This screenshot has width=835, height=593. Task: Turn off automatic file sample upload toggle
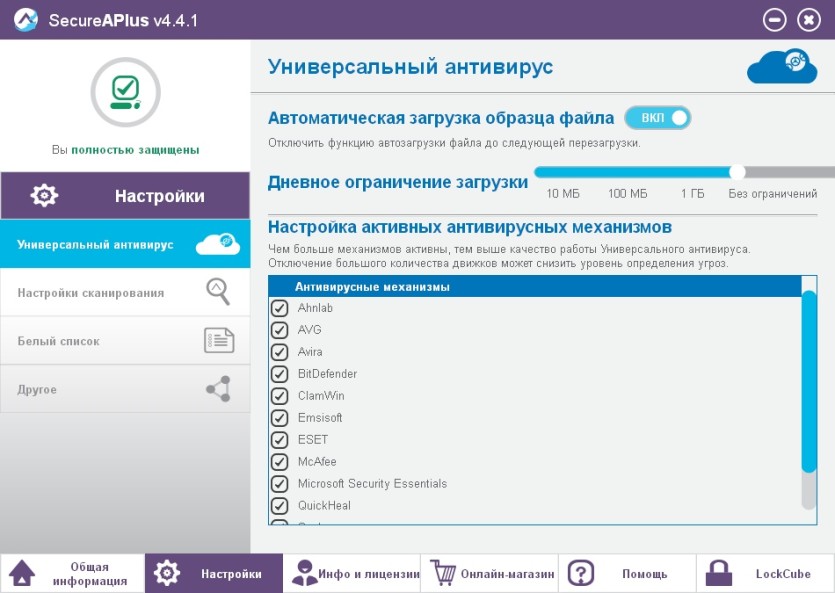tap(658, 118)
